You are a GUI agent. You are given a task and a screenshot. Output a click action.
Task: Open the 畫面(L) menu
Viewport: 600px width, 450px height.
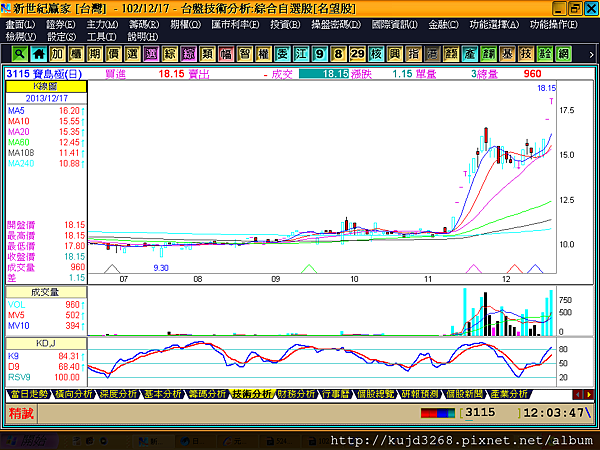pyautogui.click(x=21, y=24)
